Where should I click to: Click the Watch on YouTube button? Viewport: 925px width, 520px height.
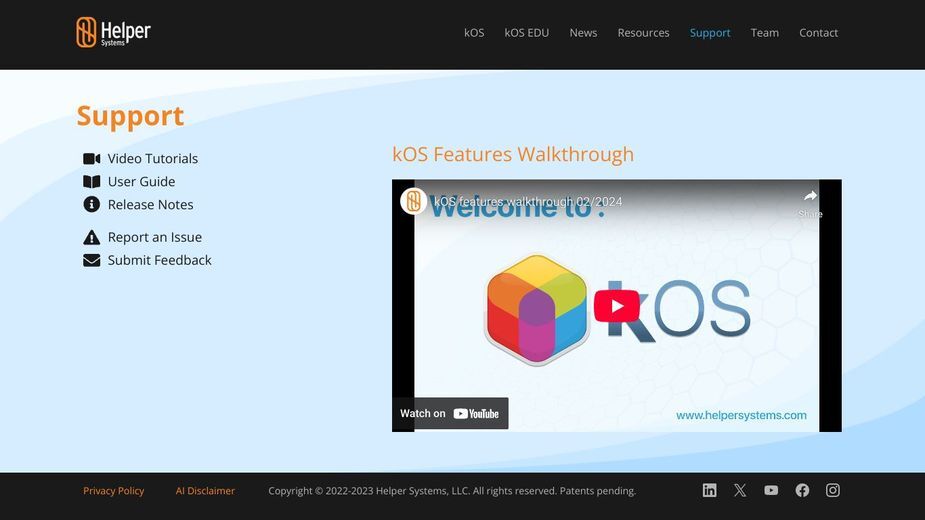pos(450,413)
